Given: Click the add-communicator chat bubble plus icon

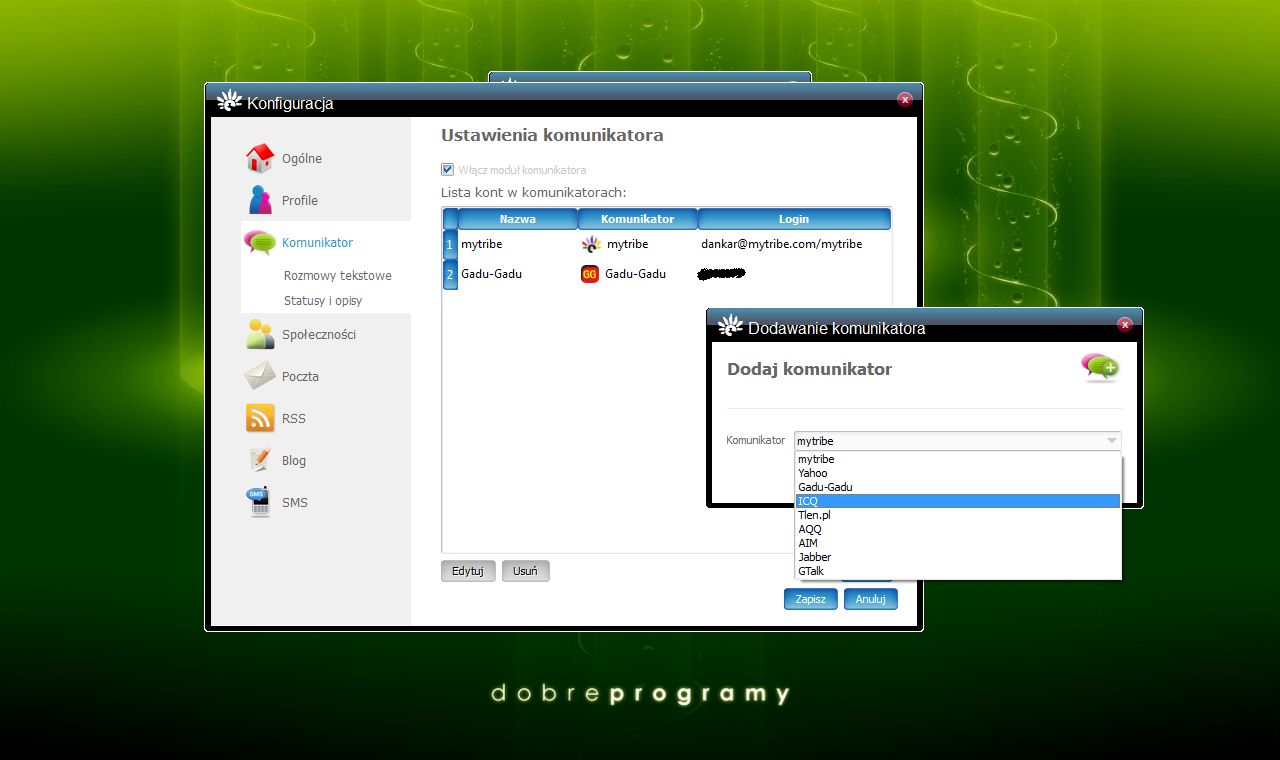Looking at the screenshot, I should pyautogui.click(x=1100, y=368).
